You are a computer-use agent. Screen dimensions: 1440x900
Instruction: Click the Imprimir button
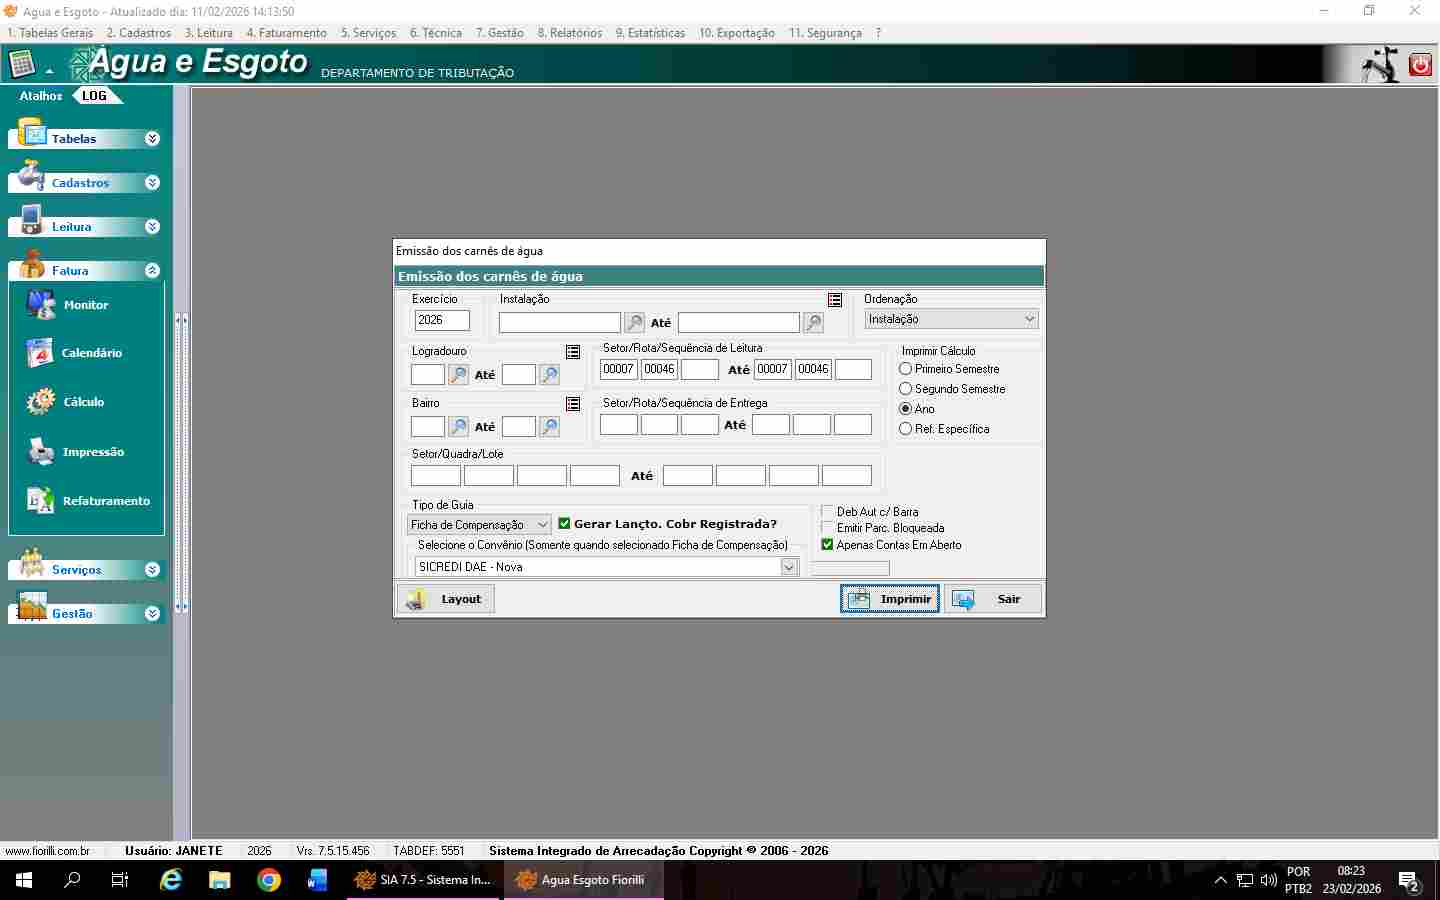point(889,599)
